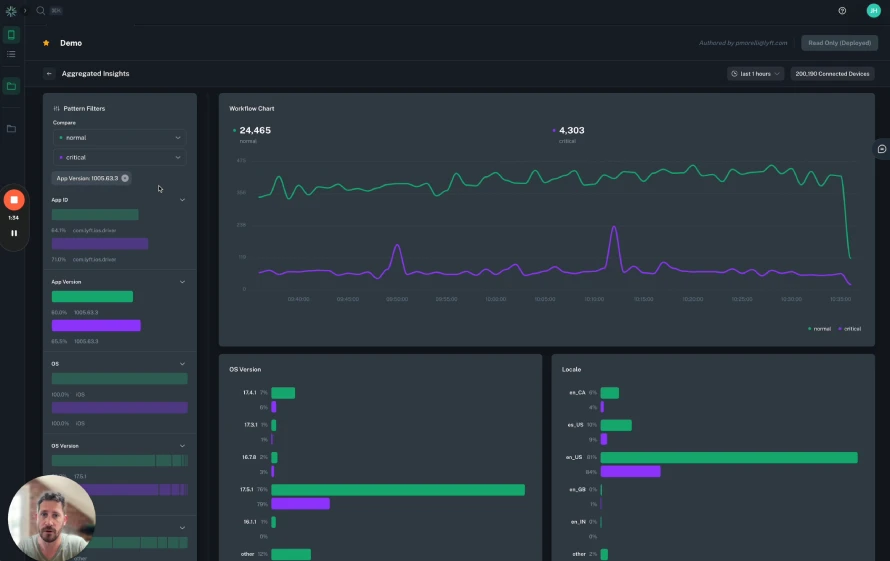The width and height of the screenshot is (890, 561).
Task: Select the green en_CA Locale bar
Action: 610,393
